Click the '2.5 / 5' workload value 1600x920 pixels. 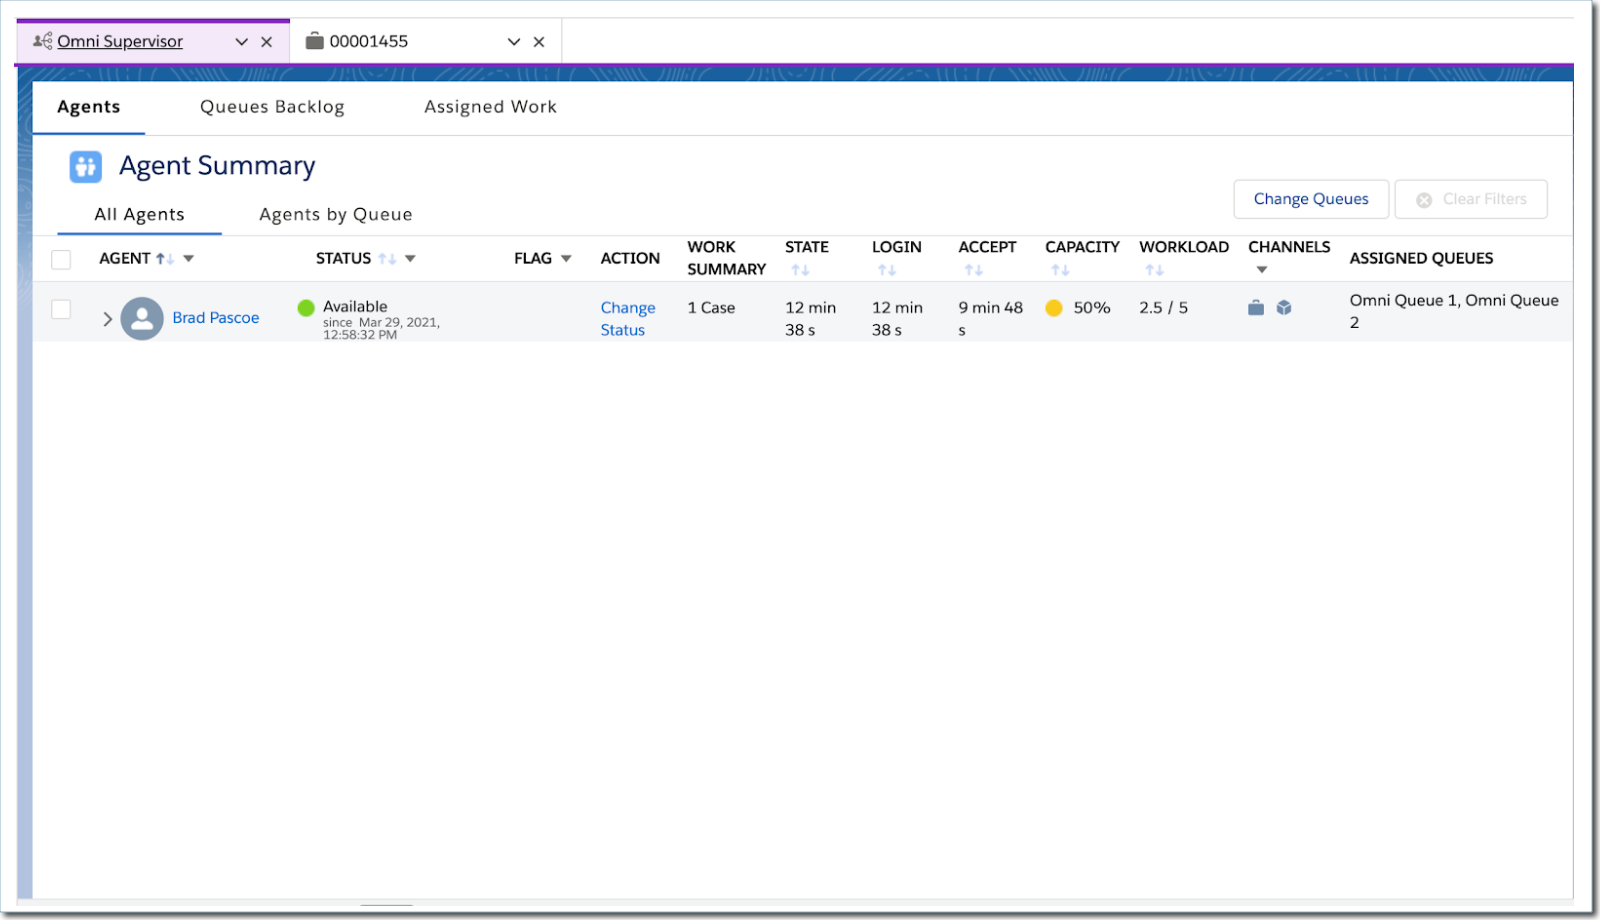[x=1164, y=308]
